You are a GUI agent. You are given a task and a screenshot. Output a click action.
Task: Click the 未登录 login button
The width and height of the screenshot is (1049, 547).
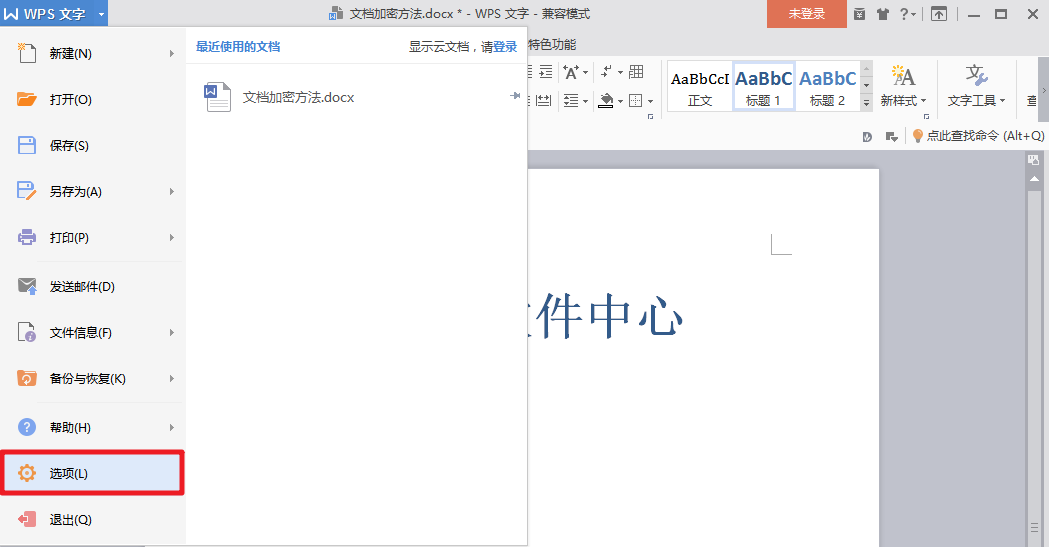point(806,14)
